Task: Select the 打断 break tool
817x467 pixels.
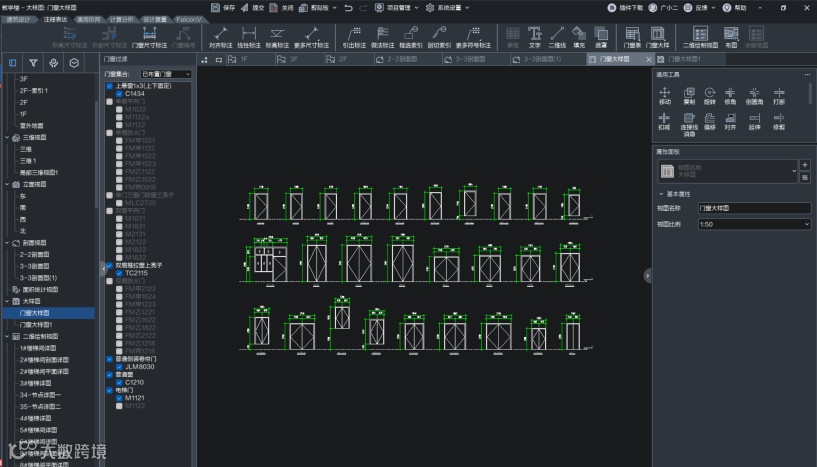Action: (x=779, y=96)
